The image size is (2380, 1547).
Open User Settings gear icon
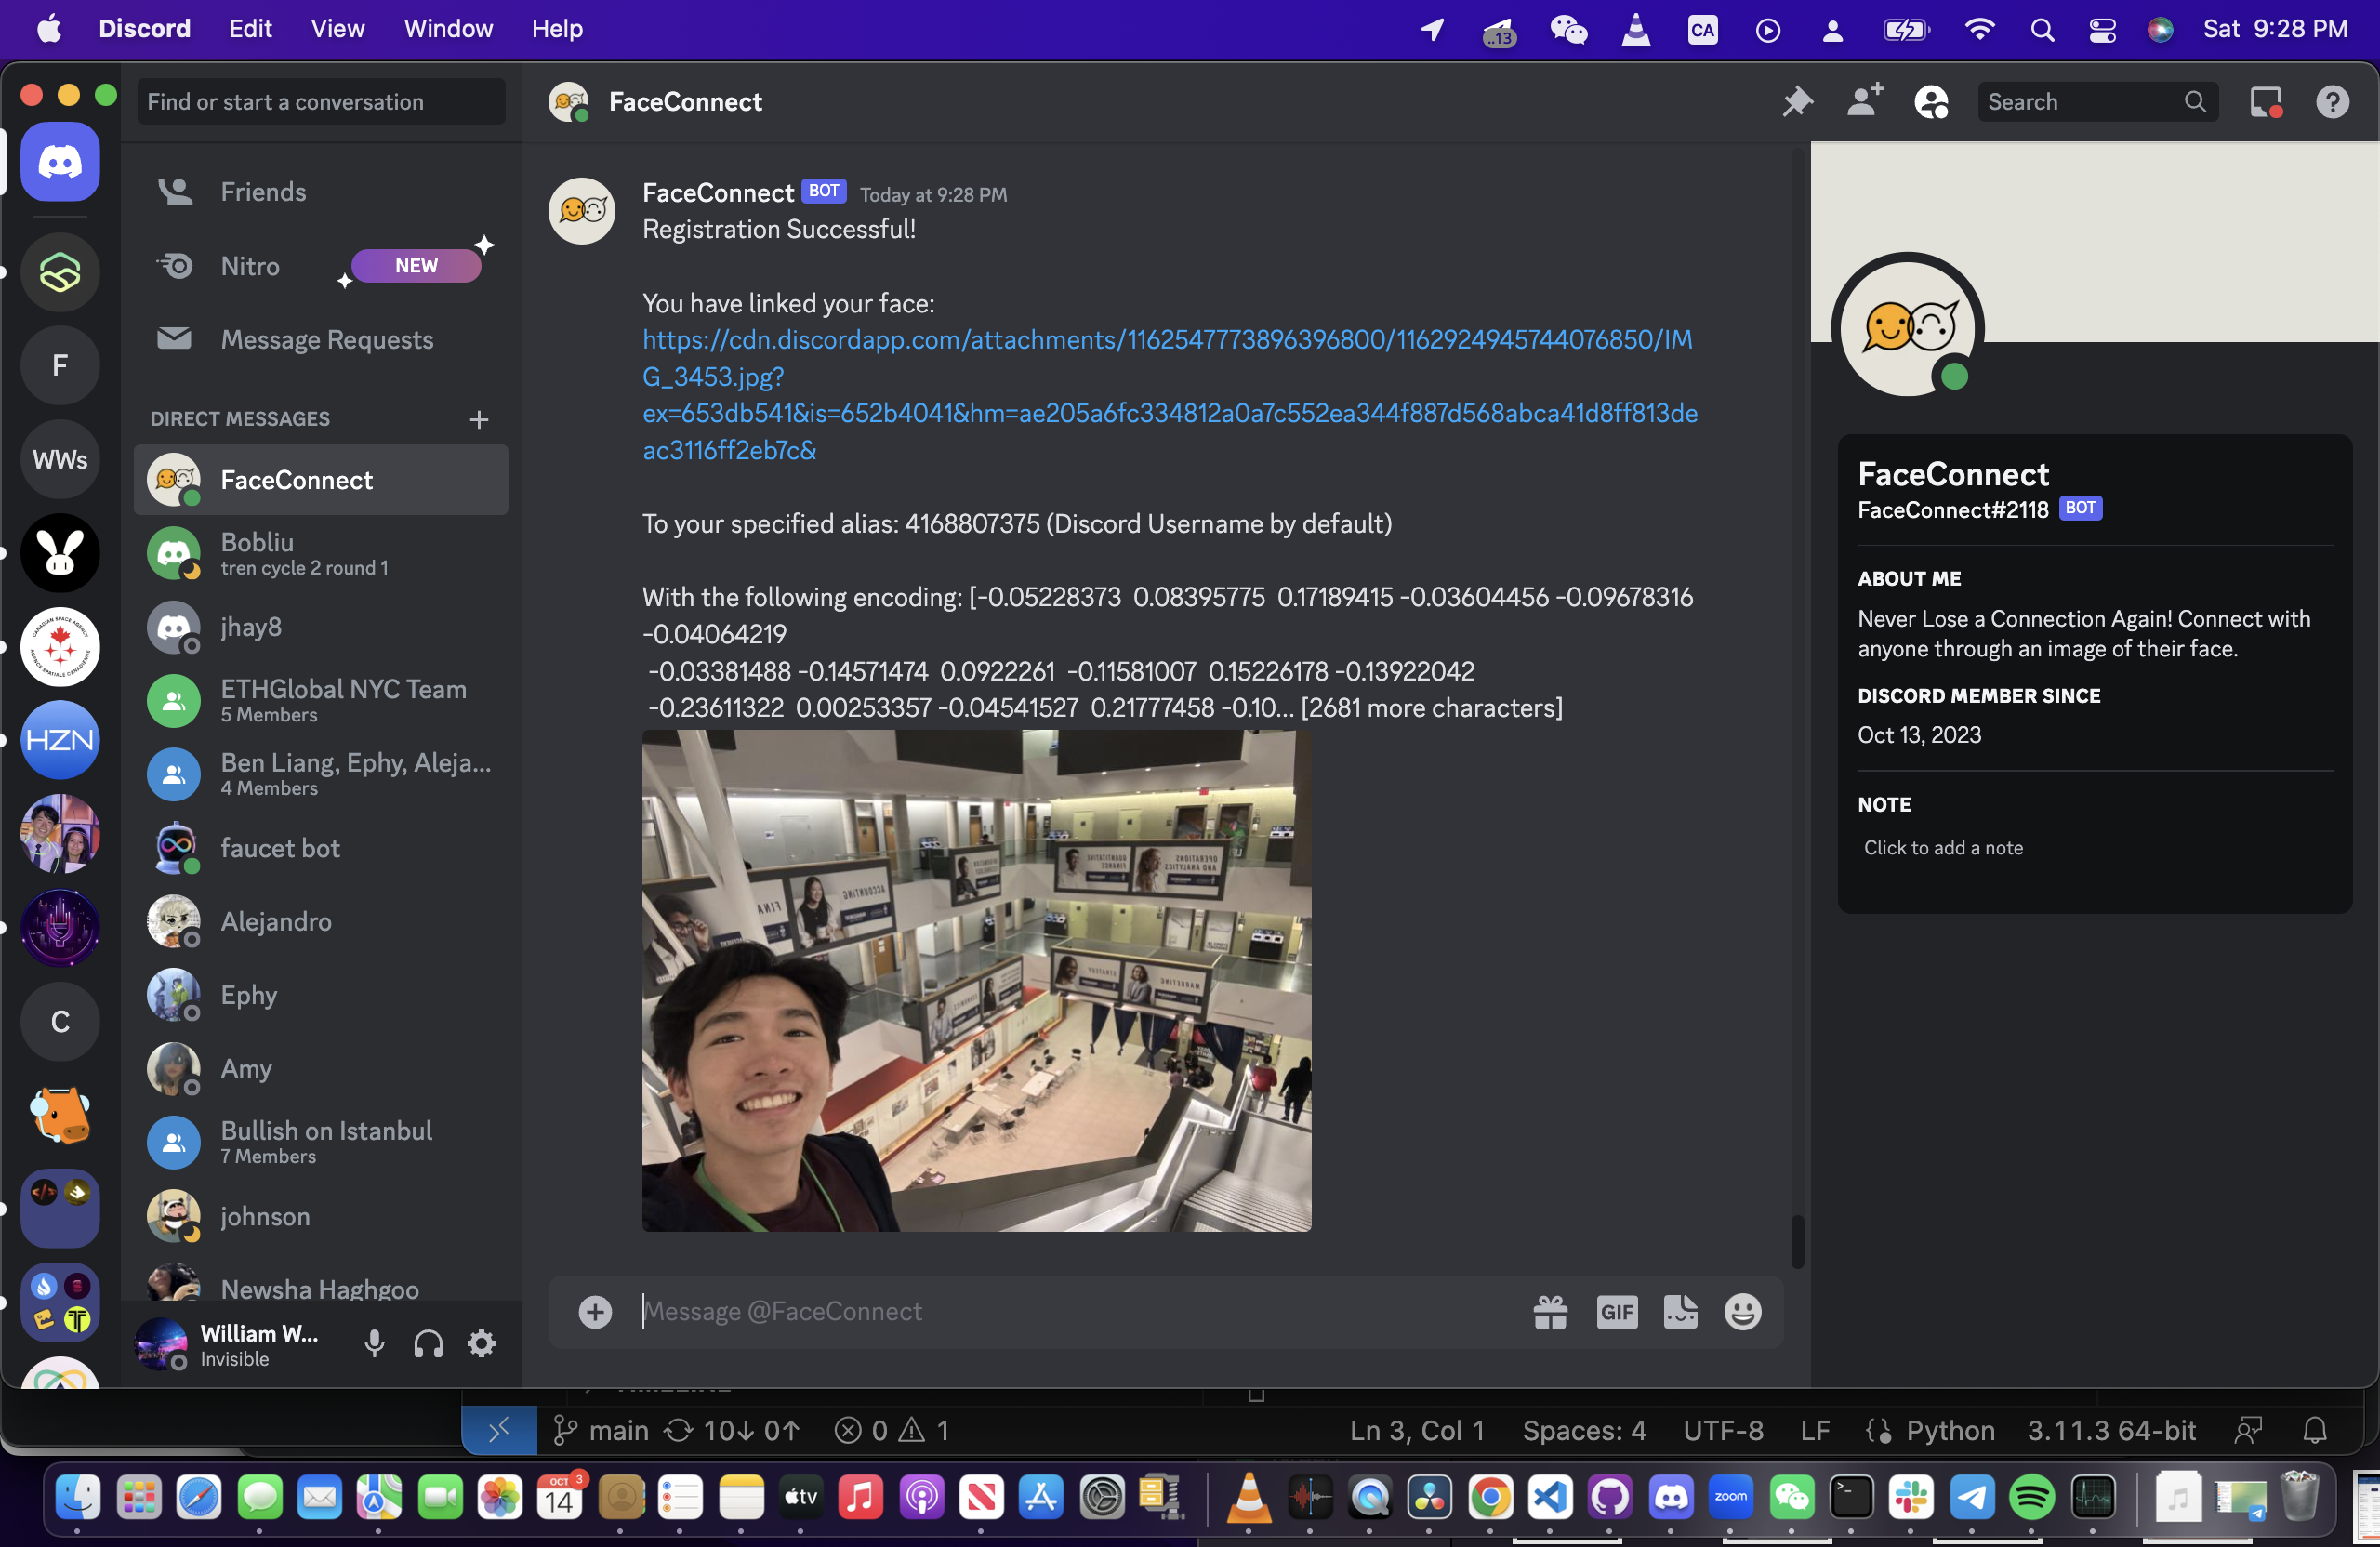coord(482,1343)
